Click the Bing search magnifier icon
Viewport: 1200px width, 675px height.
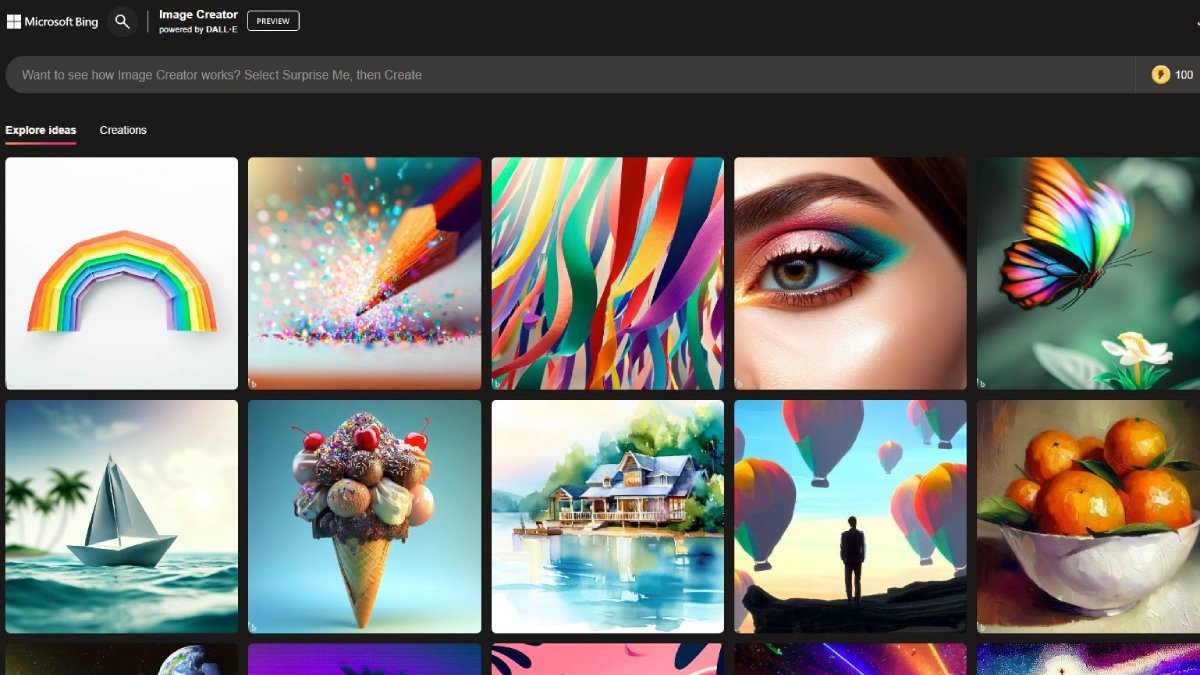[122, 21]
